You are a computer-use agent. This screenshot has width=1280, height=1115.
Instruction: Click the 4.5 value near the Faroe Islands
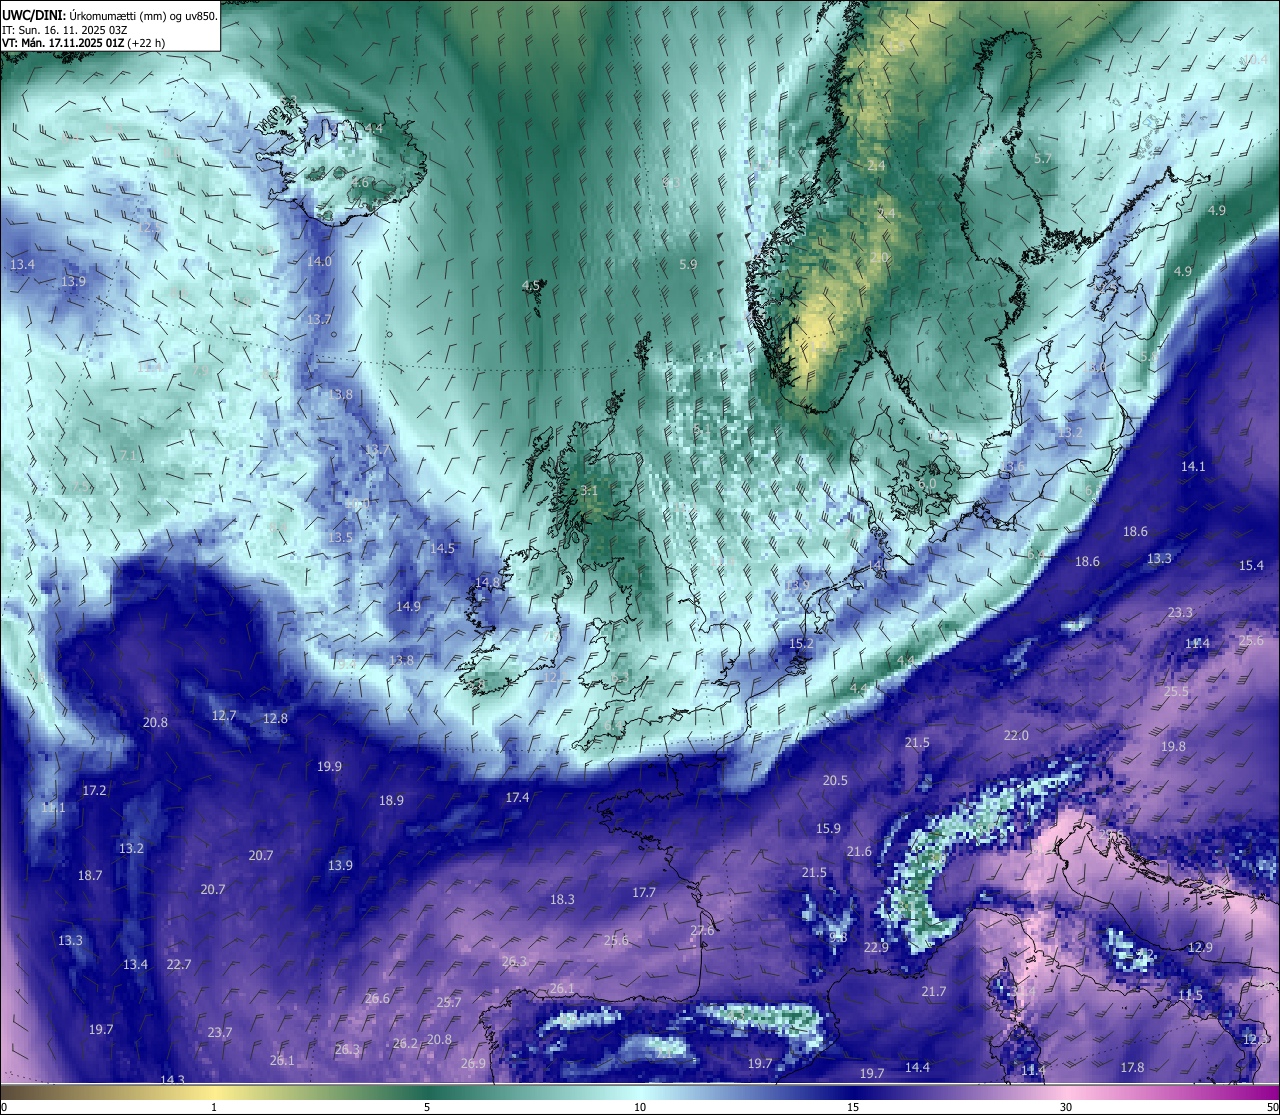click(x=531, y=286)
